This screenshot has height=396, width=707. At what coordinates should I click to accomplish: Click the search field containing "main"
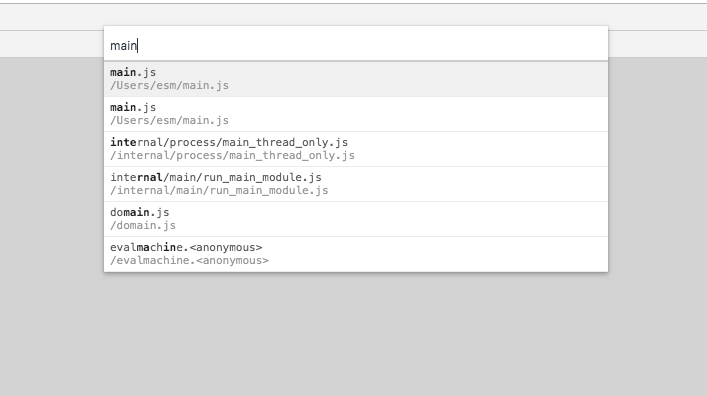pyautogui.click(x=356, y=44)
